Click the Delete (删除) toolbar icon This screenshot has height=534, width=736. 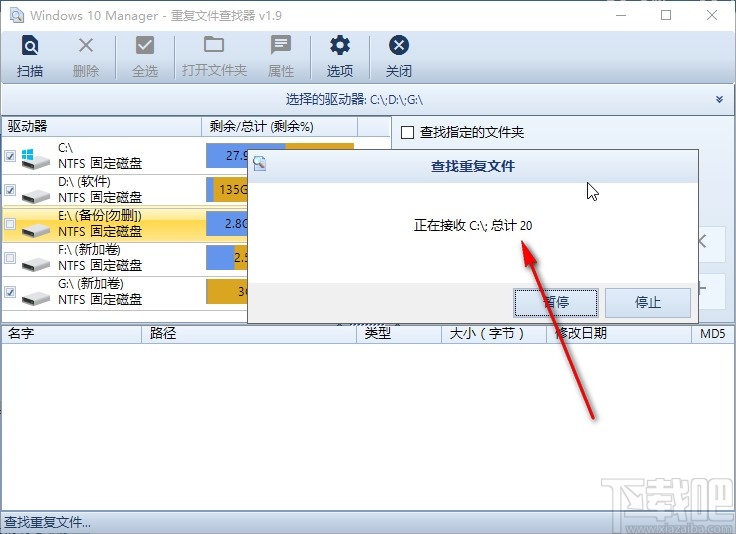coord(86,56)
